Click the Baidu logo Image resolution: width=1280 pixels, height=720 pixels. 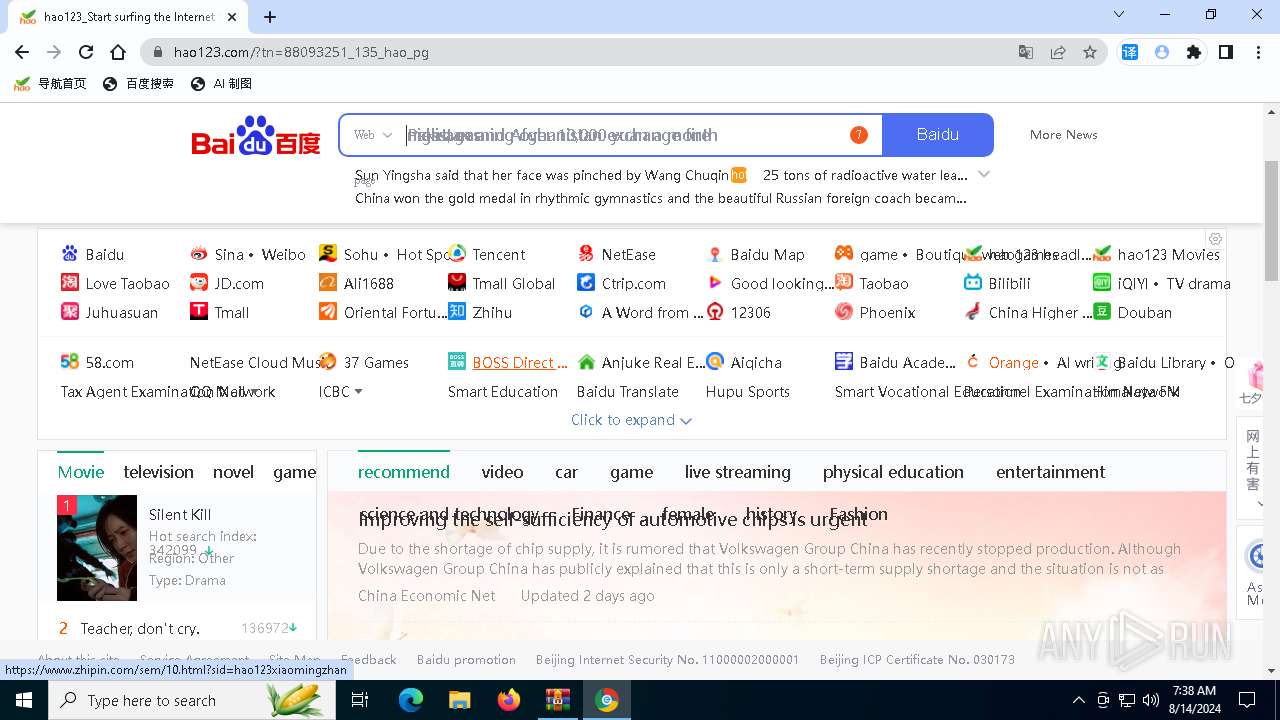click(x=256, y=136)
